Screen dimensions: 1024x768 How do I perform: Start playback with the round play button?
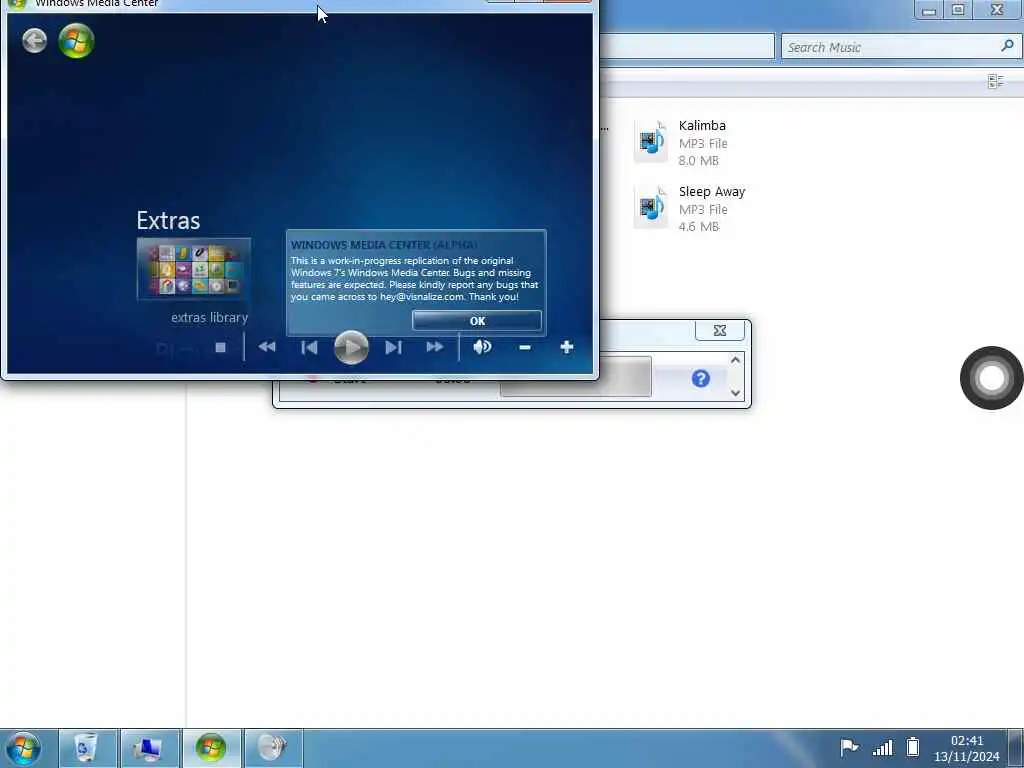coord(351,347)
